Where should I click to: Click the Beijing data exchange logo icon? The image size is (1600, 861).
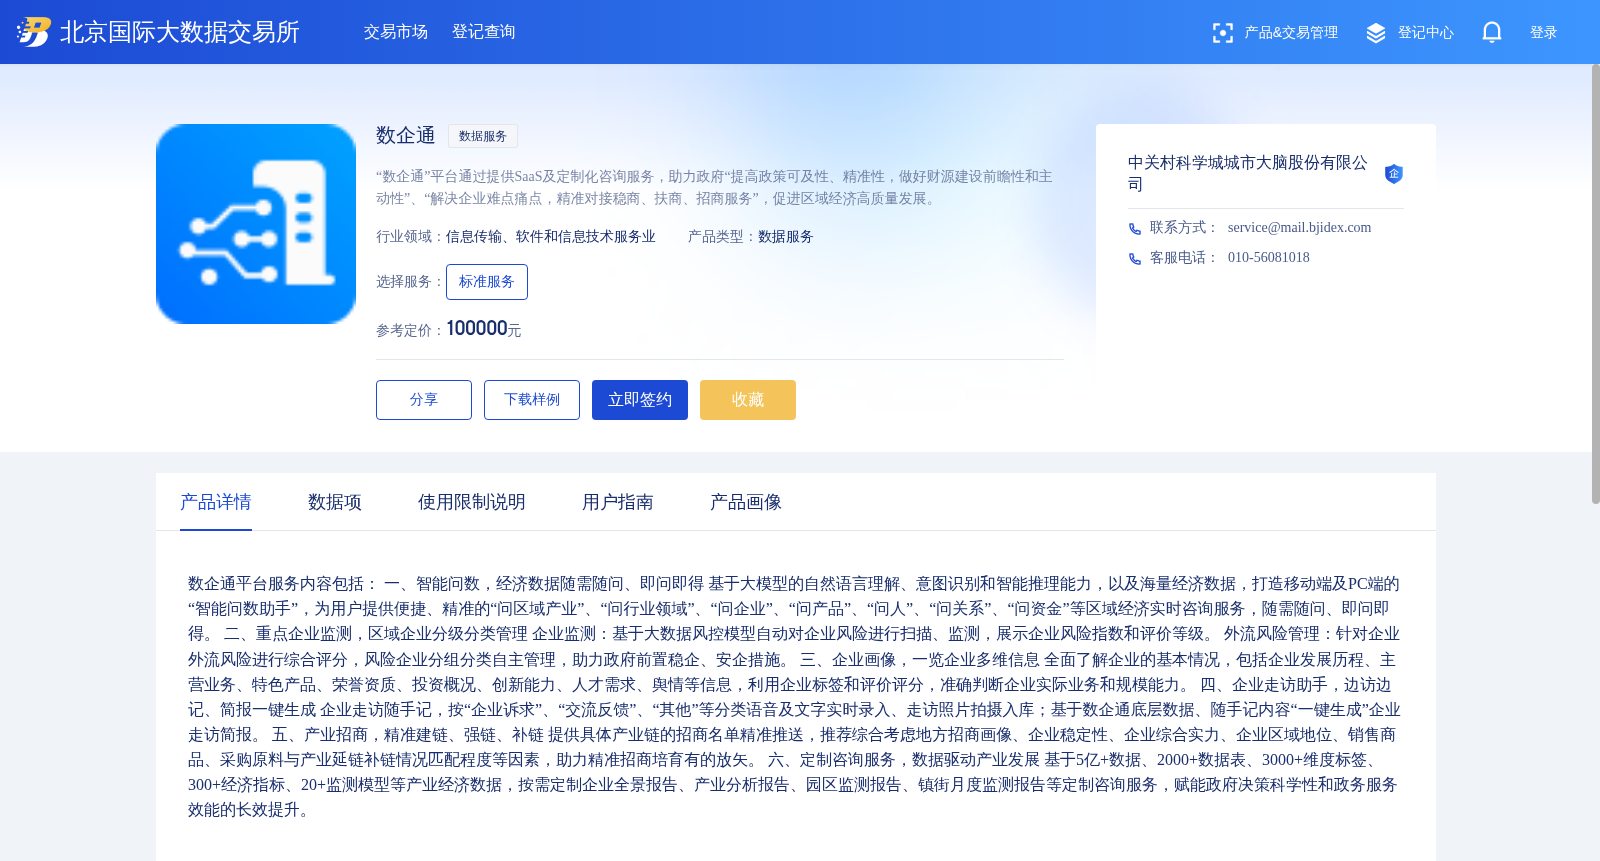(x=34, y=32)
